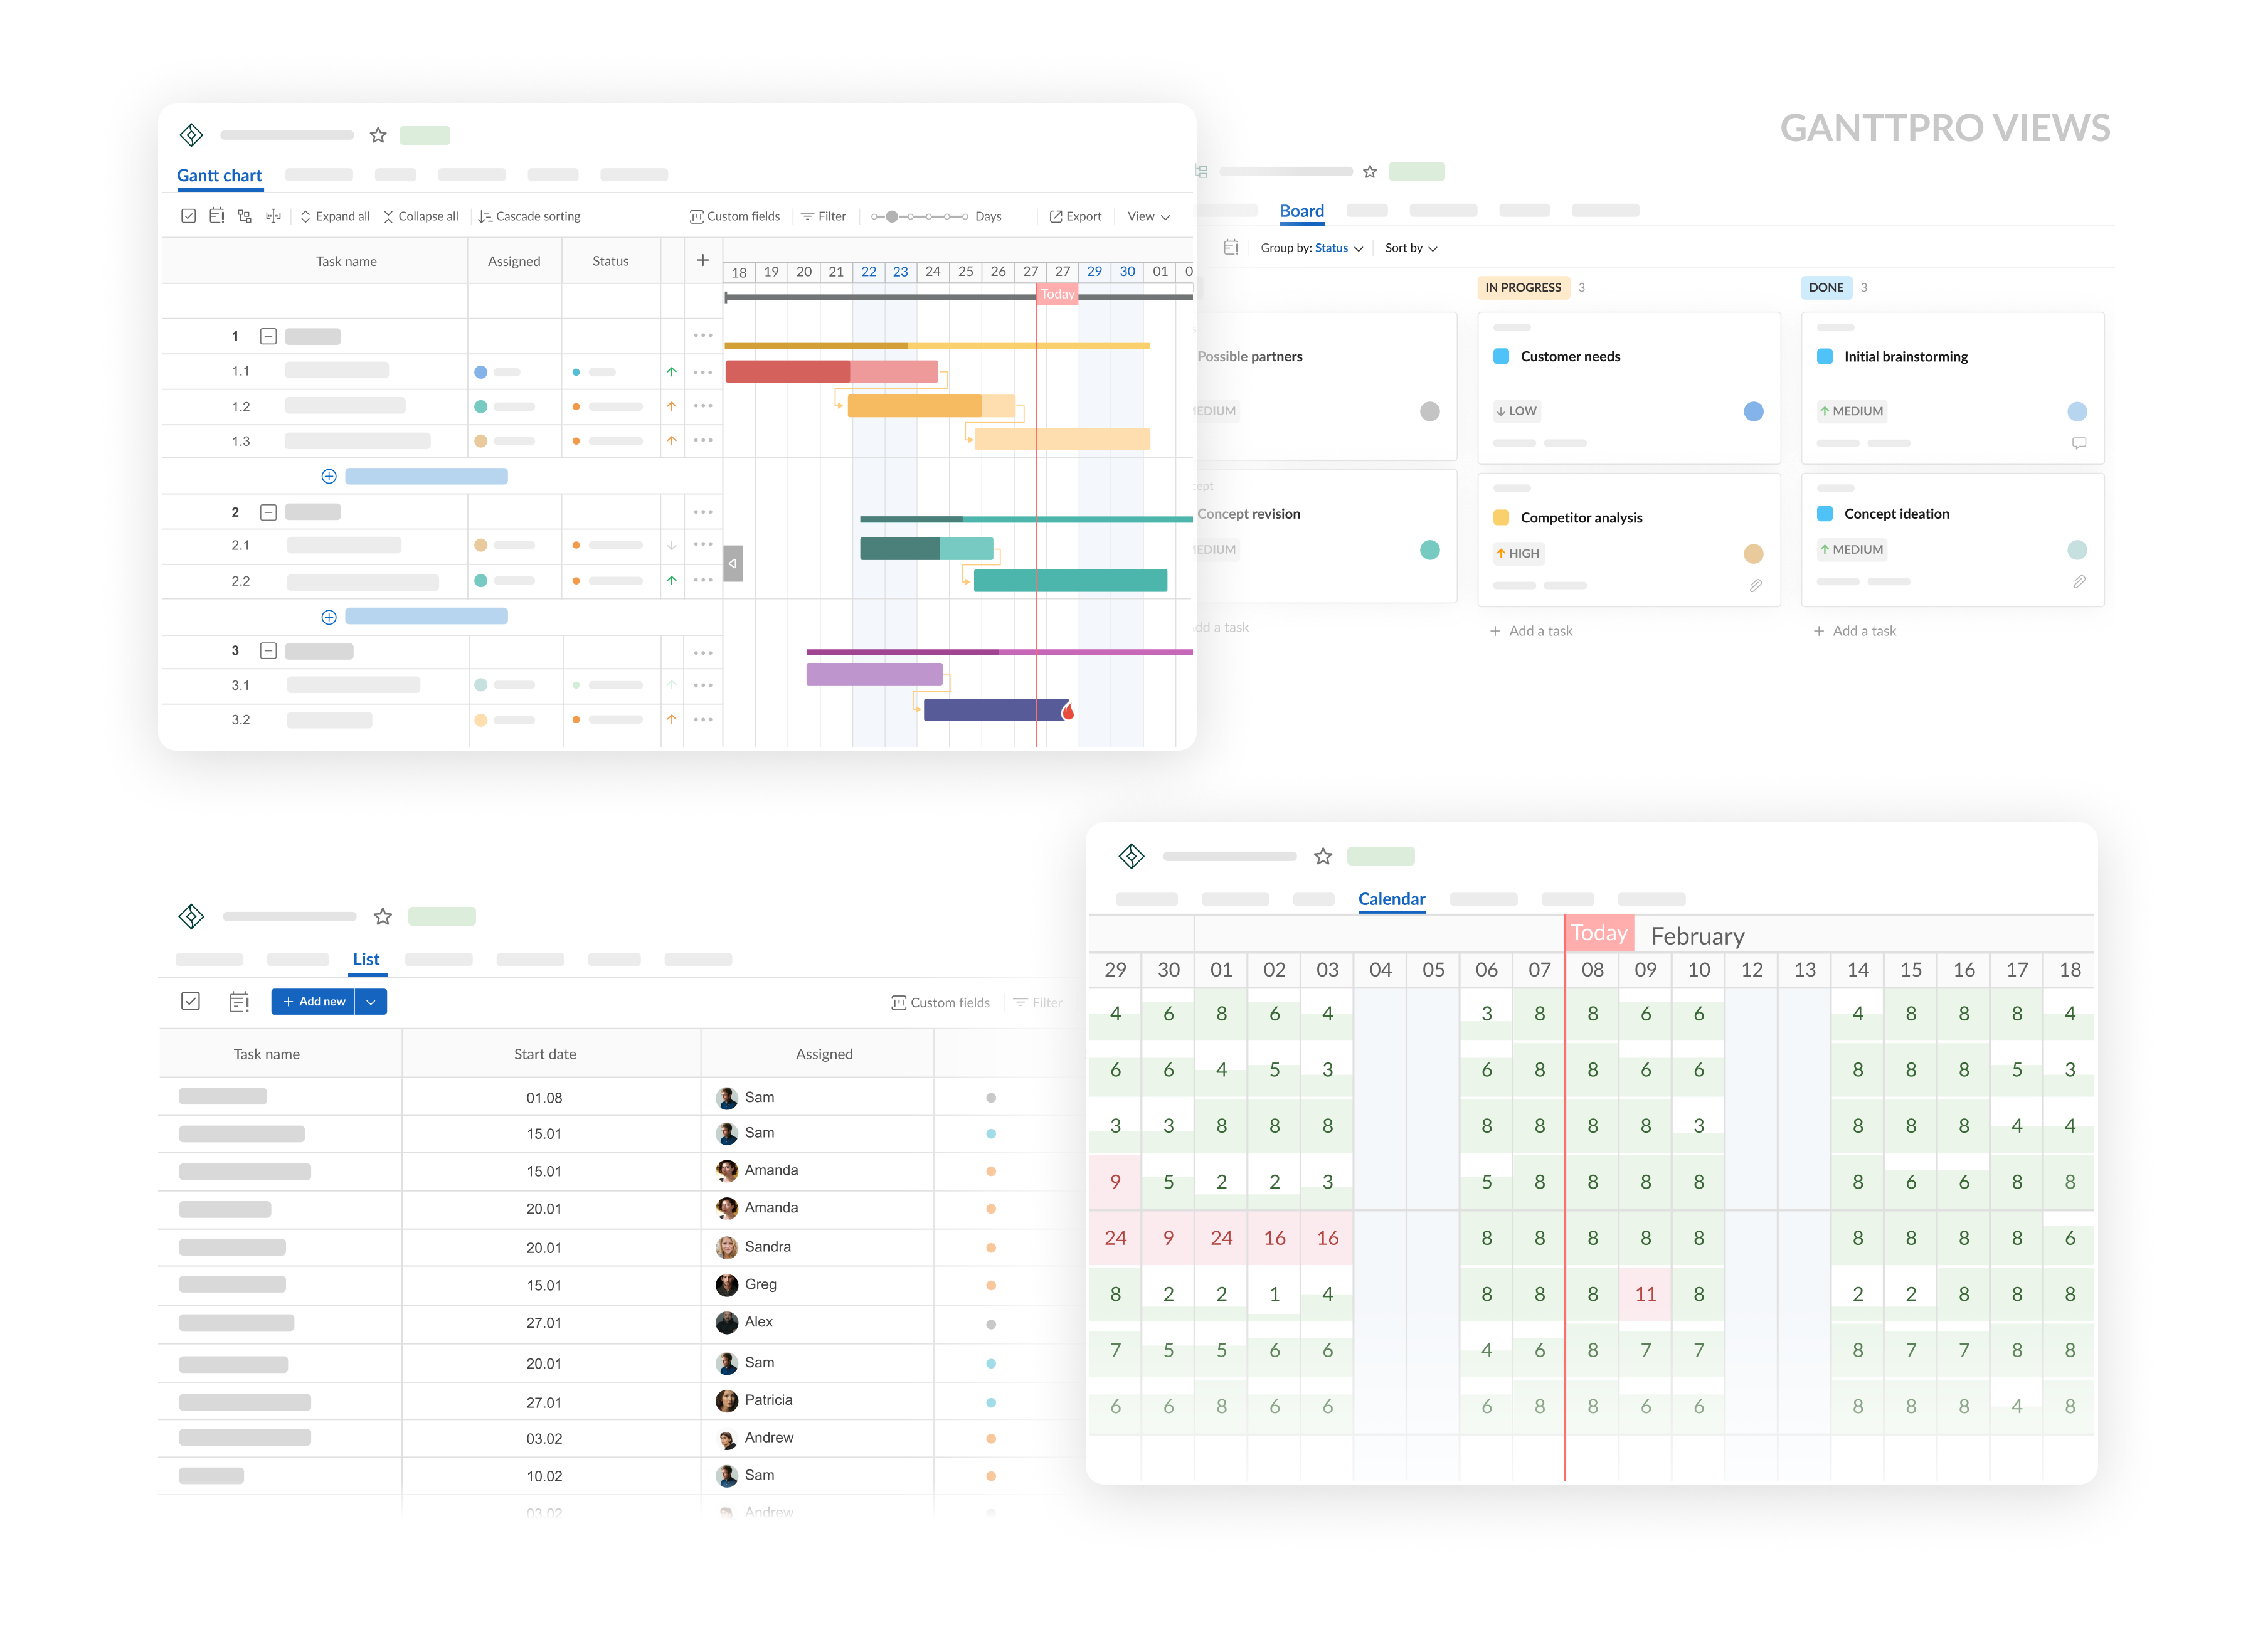Open Custom fields in the Gantt toolbar

point(736,216)
